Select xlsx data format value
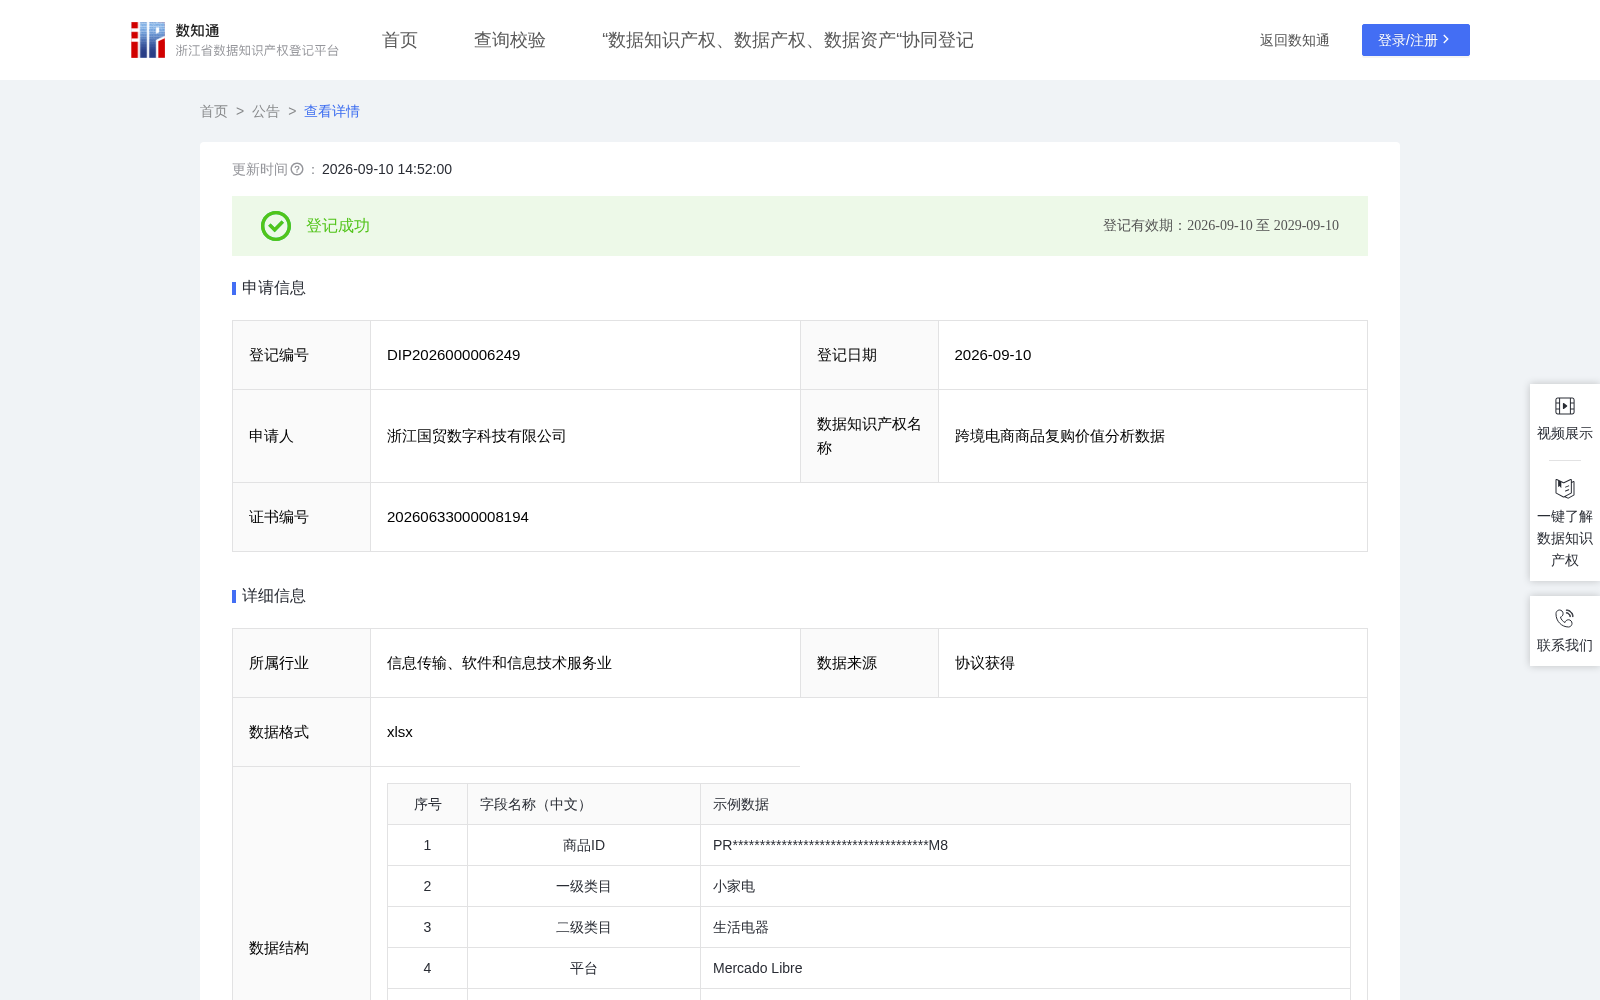1600x1000 pixels. pos(400,732)
